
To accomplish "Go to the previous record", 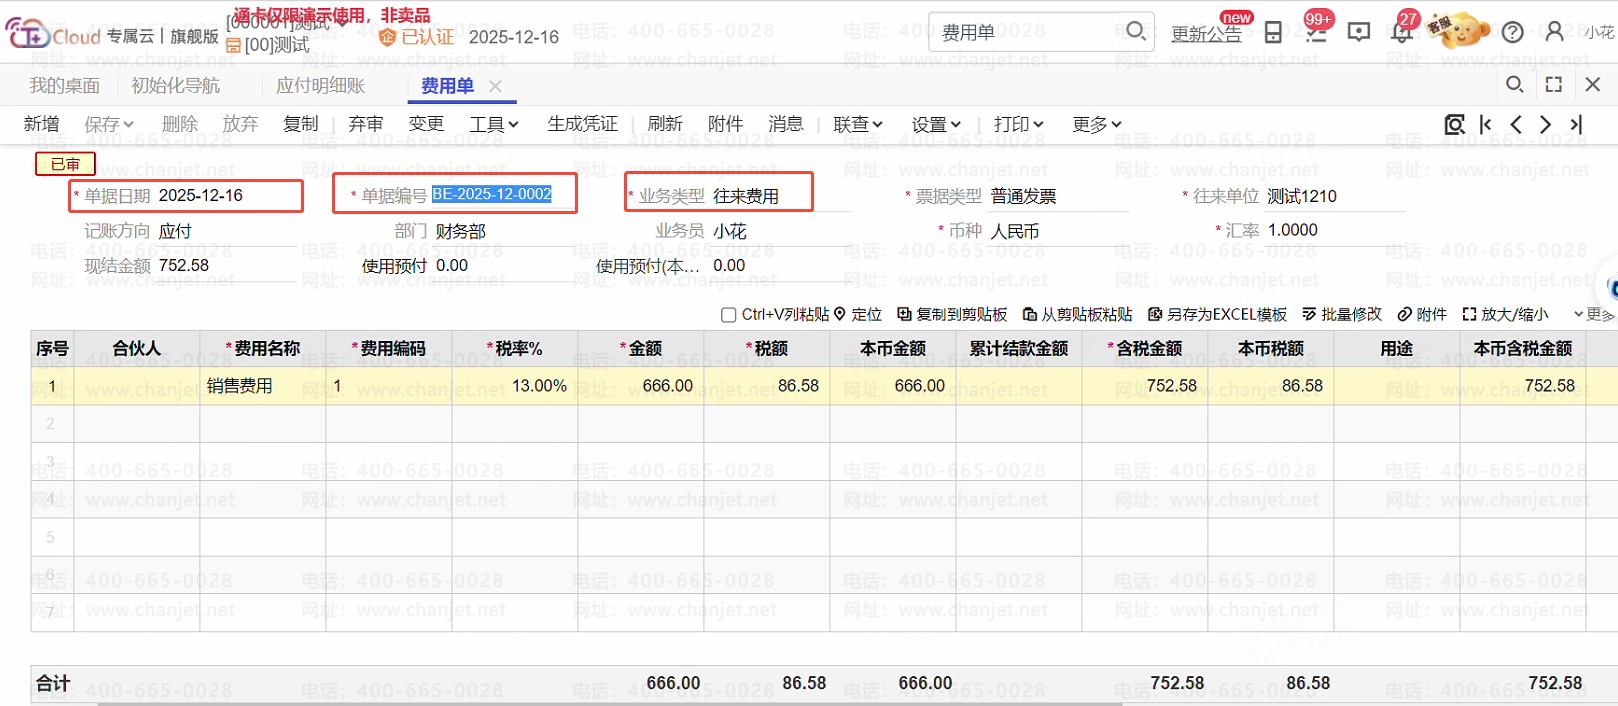I will [x=1516, y=124].
